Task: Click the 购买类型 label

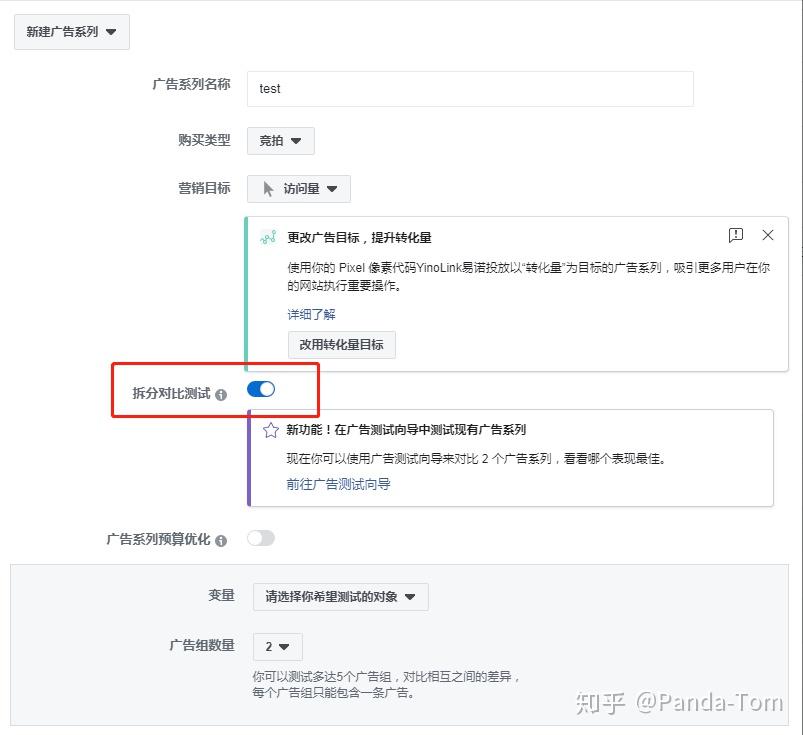Action: [x=204, y=140]
